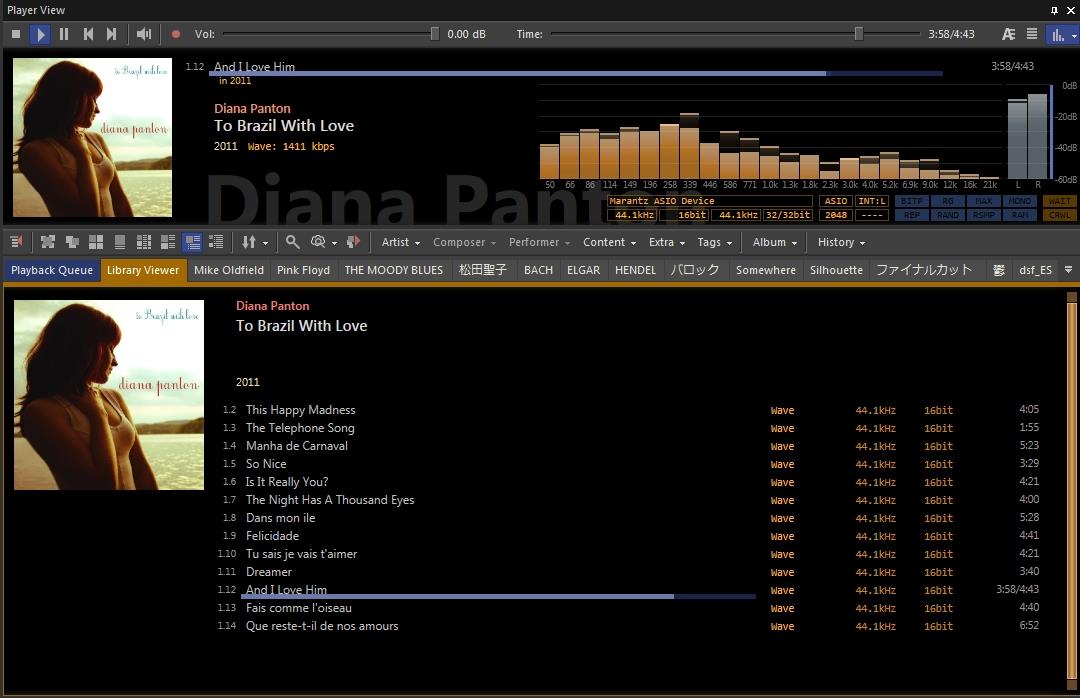Toggle the BITP status indicator
1080x698 pixels.
(x=911, y=201)
